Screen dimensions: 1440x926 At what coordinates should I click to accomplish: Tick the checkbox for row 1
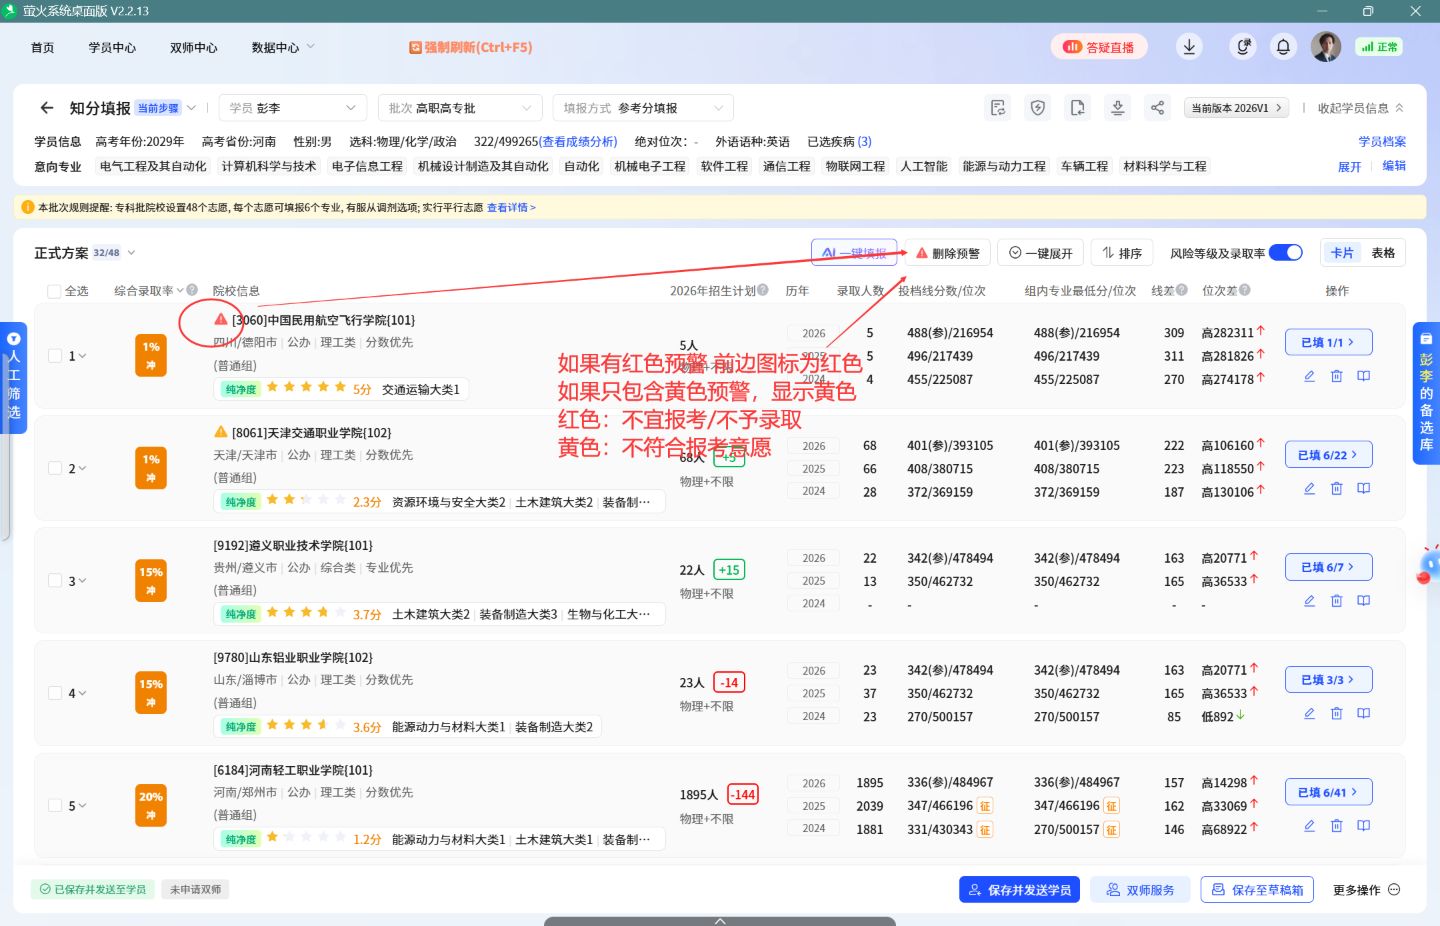(55, 355)
